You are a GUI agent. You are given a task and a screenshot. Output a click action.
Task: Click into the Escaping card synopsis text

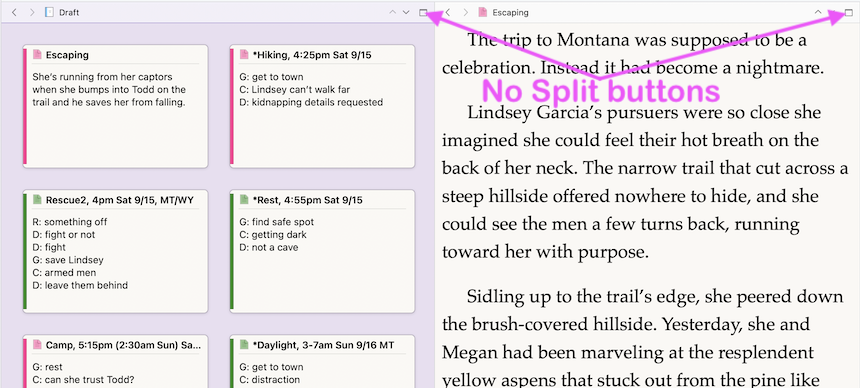coord(109,89)
